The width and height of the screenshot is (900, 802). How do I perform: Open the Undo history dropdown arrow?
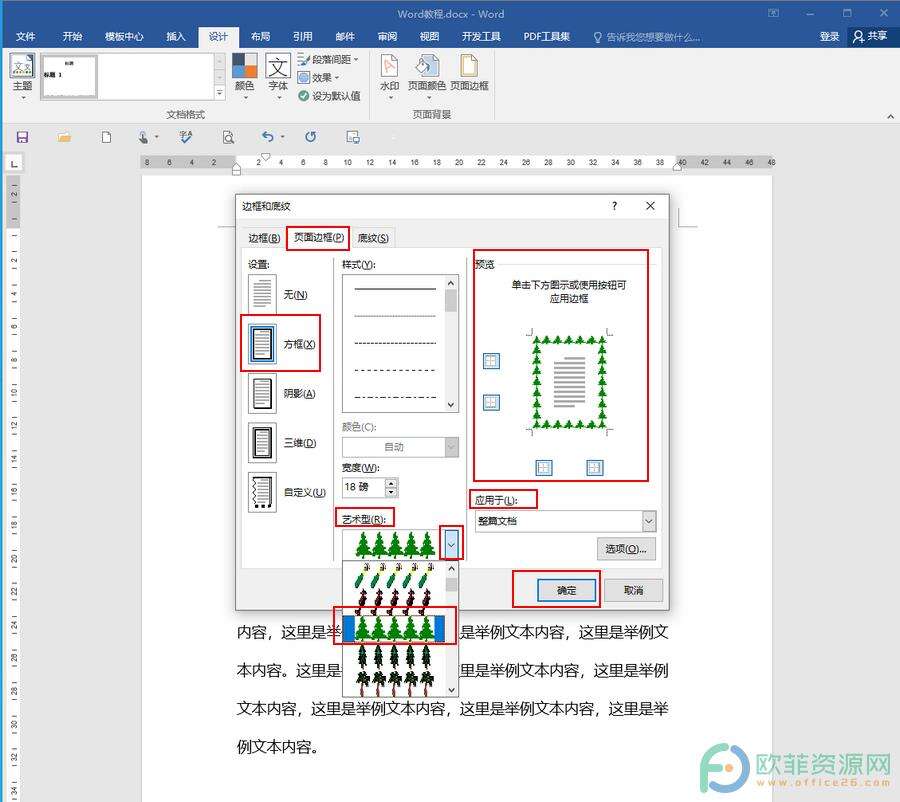(282, 137)
